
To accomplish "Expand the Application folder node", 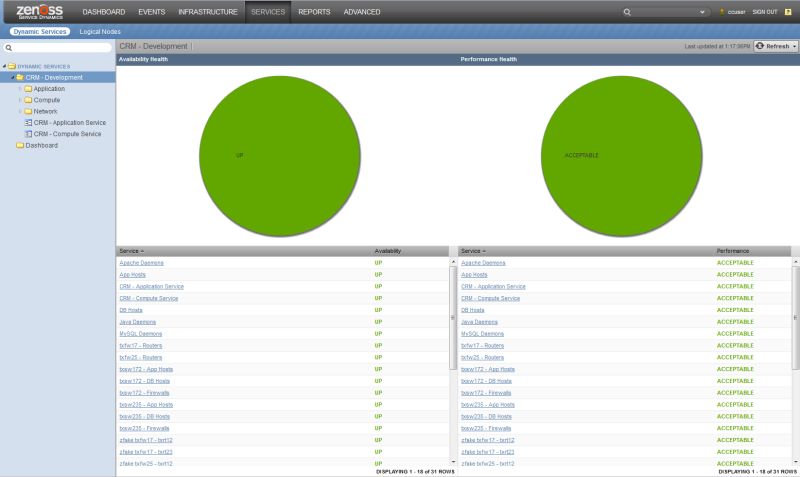I will pos(20,89).
